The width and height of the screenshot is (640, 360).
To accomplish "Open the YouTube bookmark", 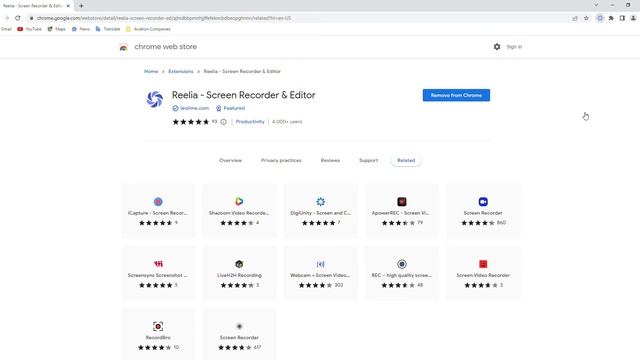I will coord(29,29).
